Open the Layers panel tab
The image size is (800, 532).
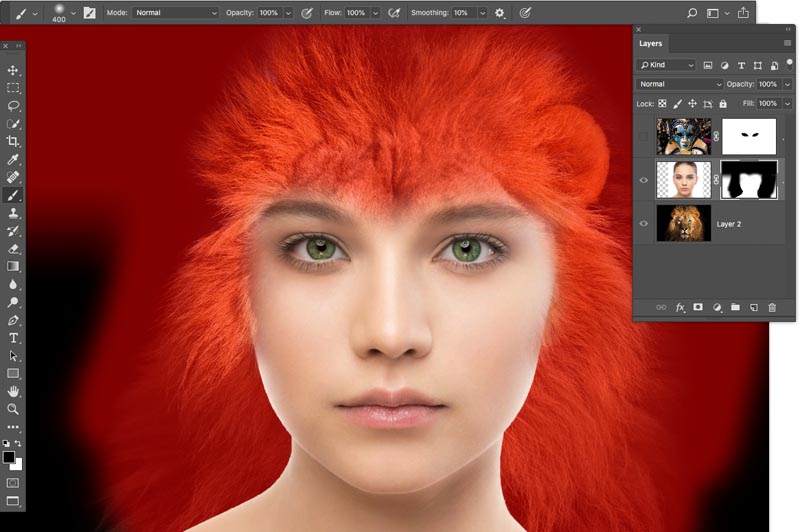(x=651, y=44)
